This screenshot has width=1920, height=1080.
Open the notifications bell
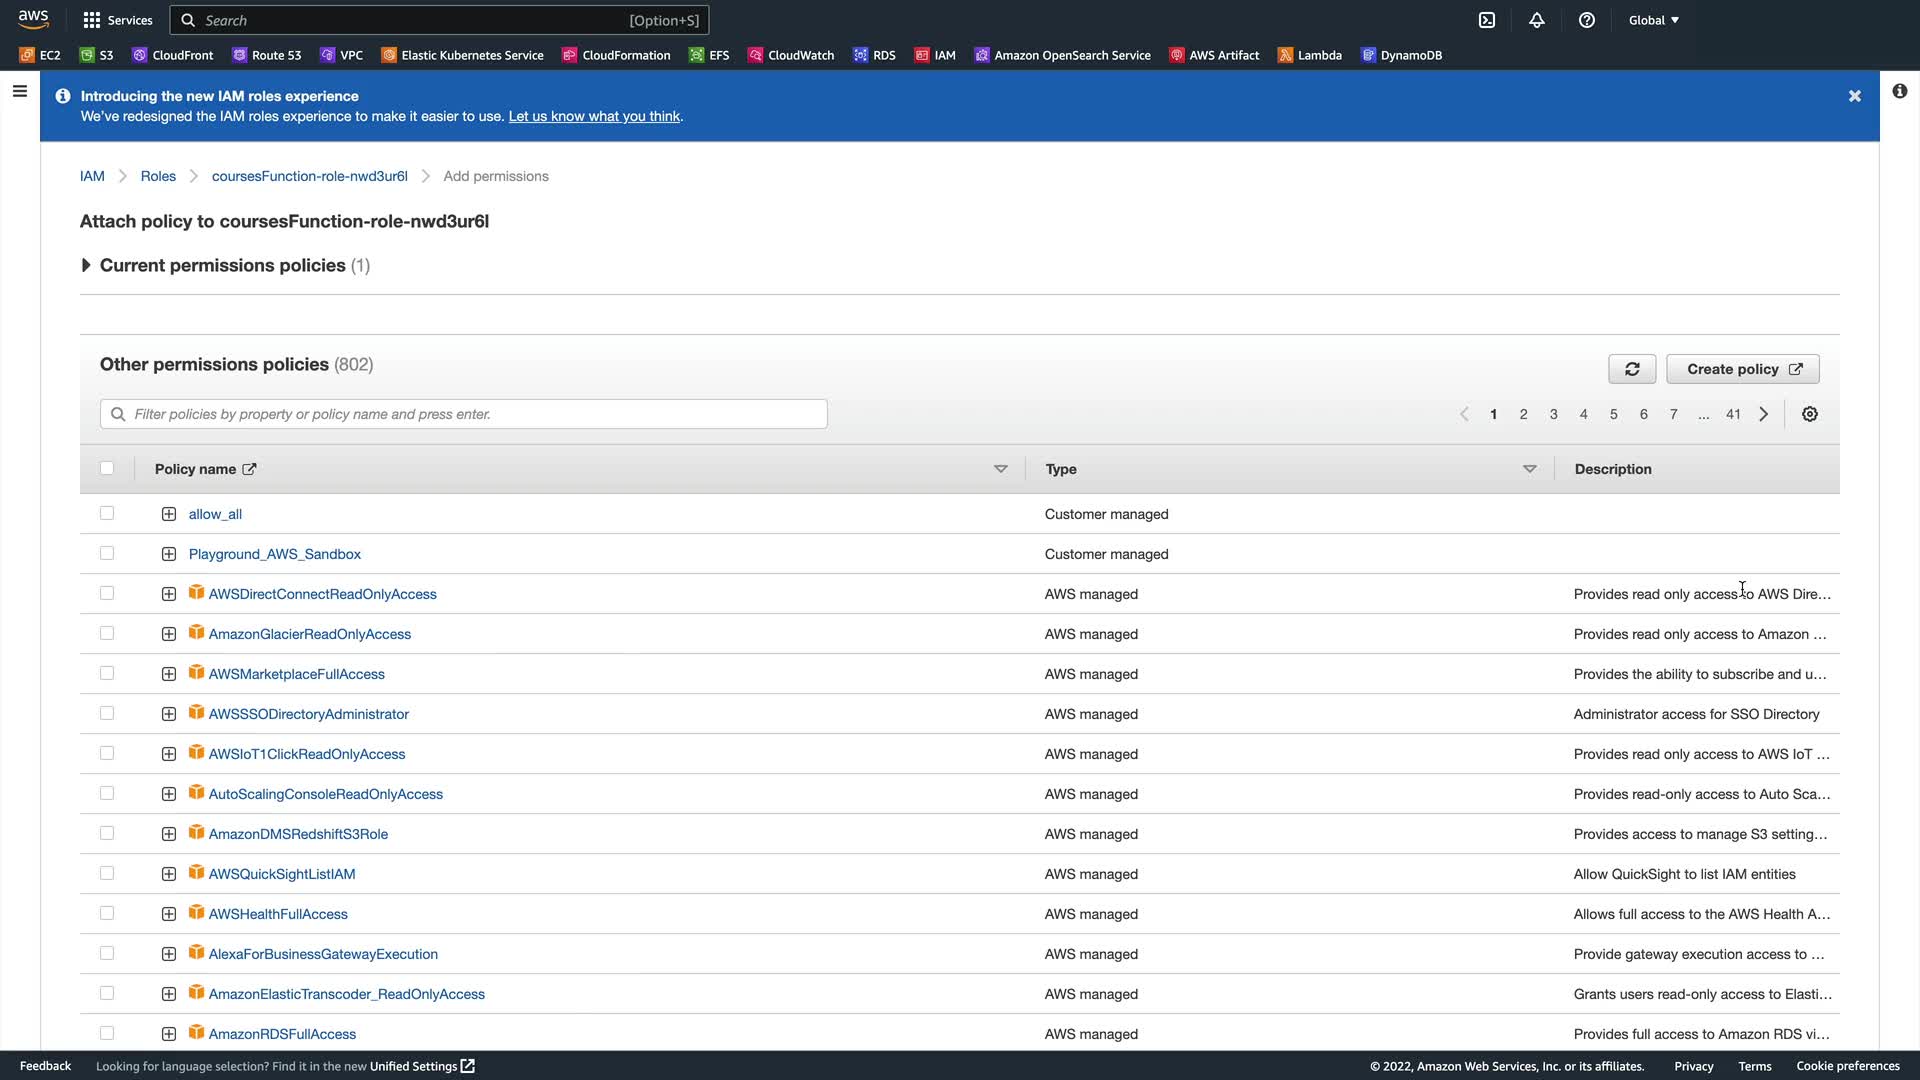point(1537,20)
